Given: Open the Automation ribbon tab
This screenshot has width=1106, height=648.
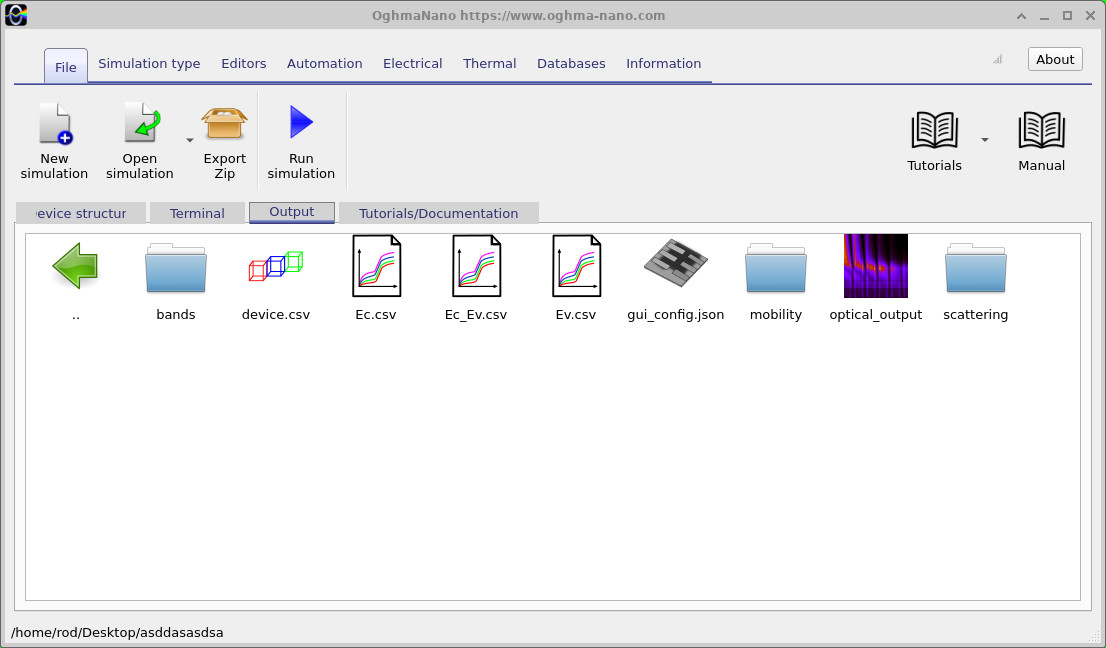Looking at the screenshot, I should (324, 63).
